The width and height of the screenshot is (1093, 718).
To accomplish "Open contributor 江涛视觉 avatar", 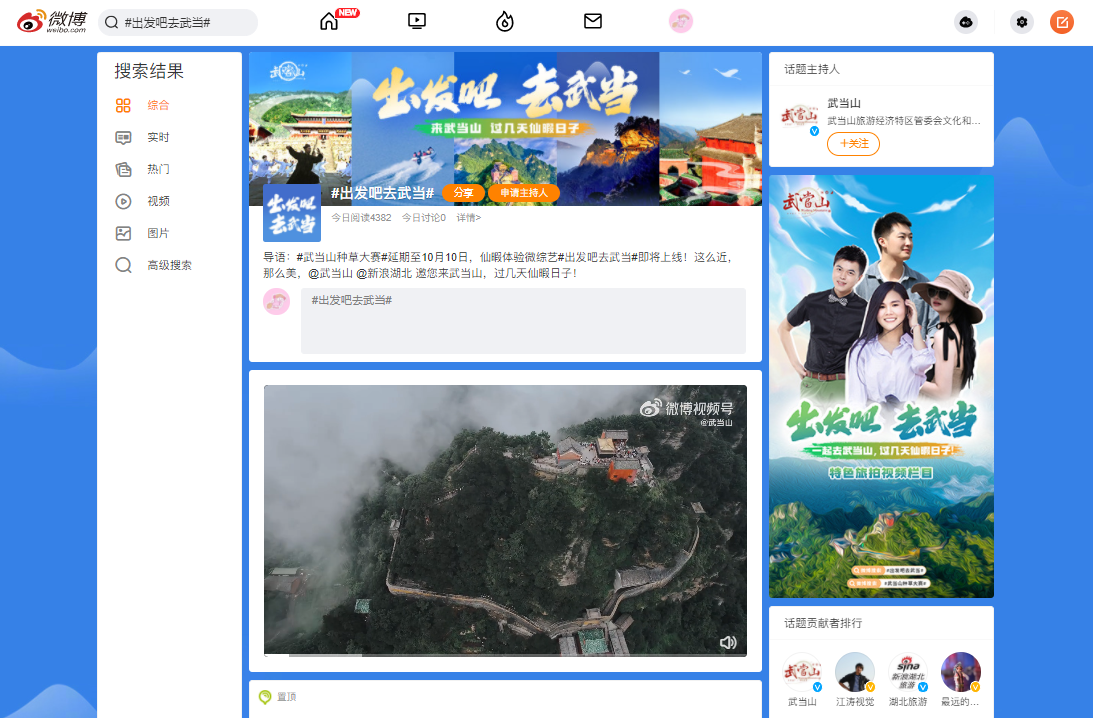I will 855,672.
